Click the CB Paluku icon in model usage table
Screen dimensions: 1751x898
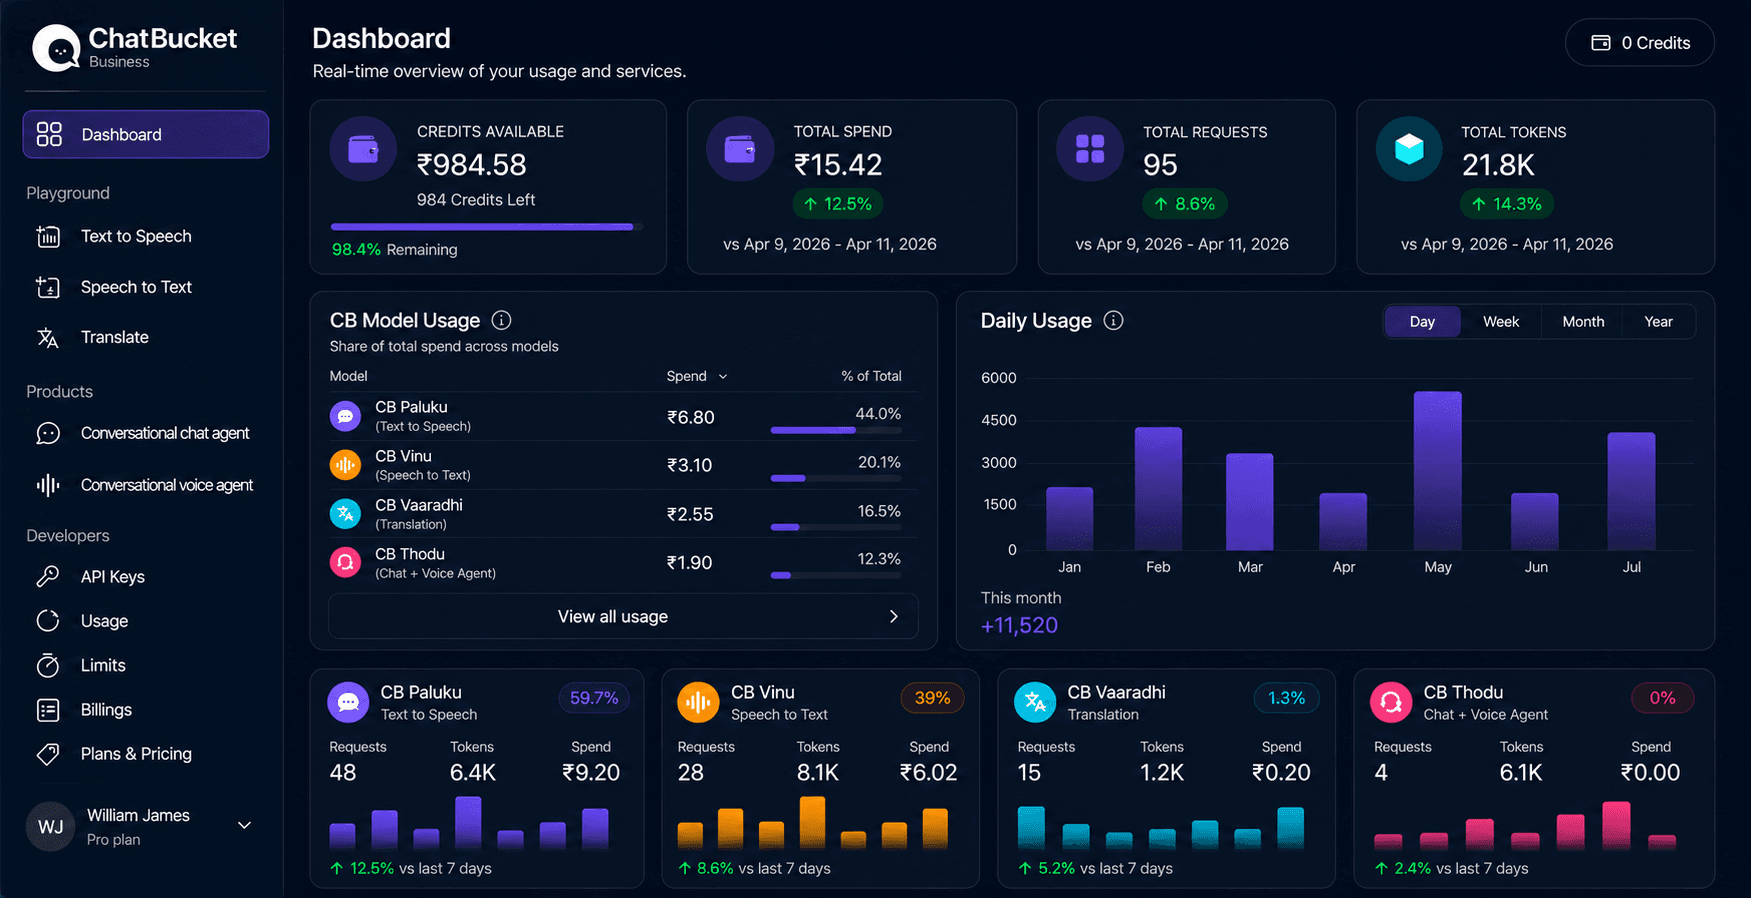point(346,416)
